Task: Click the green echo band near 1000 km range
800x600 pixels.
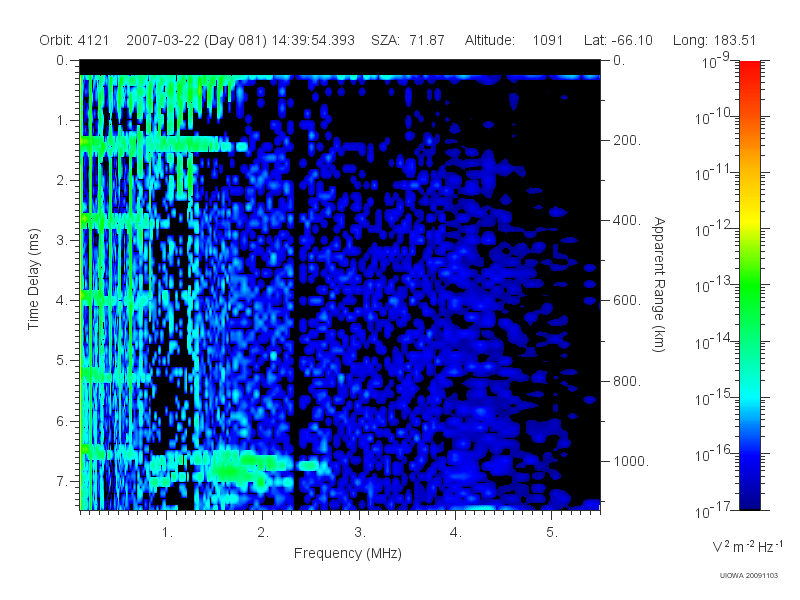Action: (x=240, y=467)
